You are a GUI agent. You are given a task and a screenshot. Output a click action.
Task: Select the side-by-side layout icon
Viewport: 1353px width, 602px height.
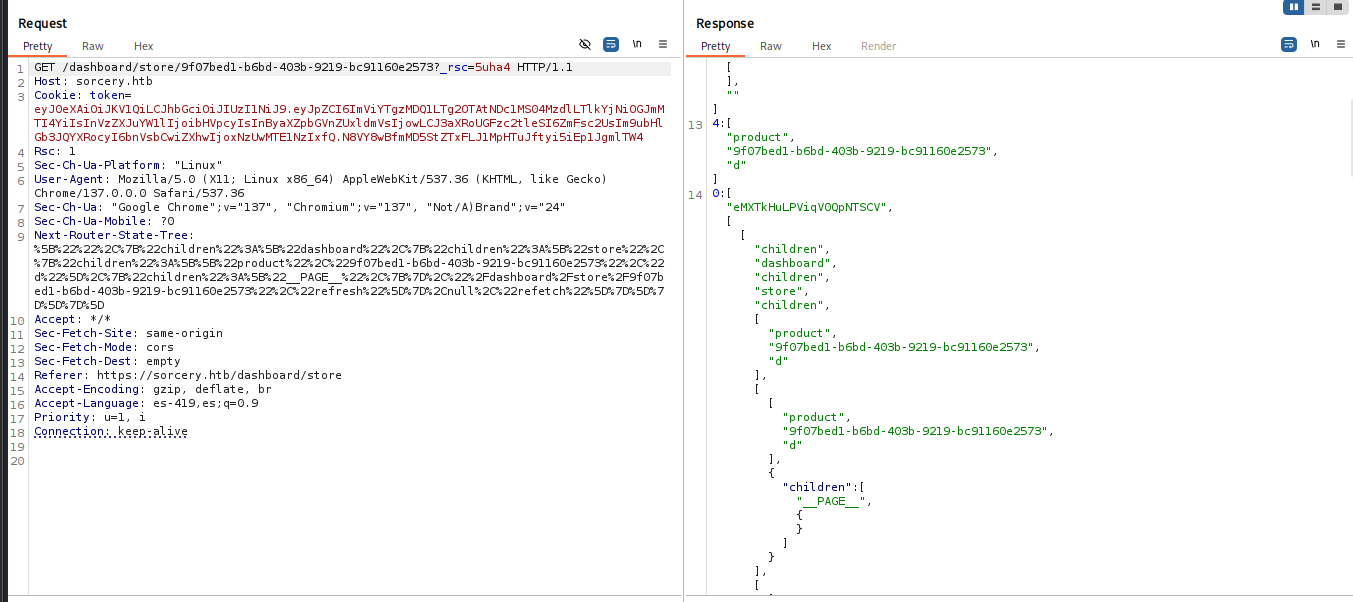pos(1293,7)
